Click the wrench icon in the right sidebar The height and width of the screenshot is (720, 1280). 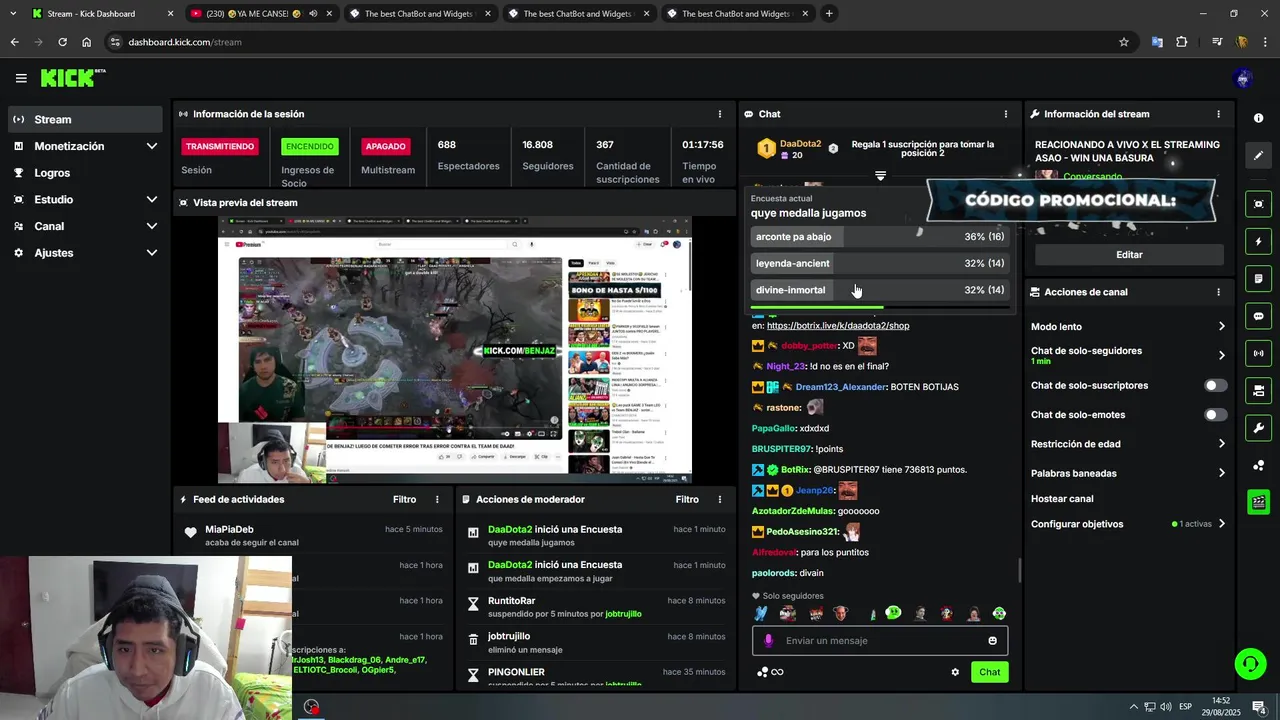(1258, 428)
